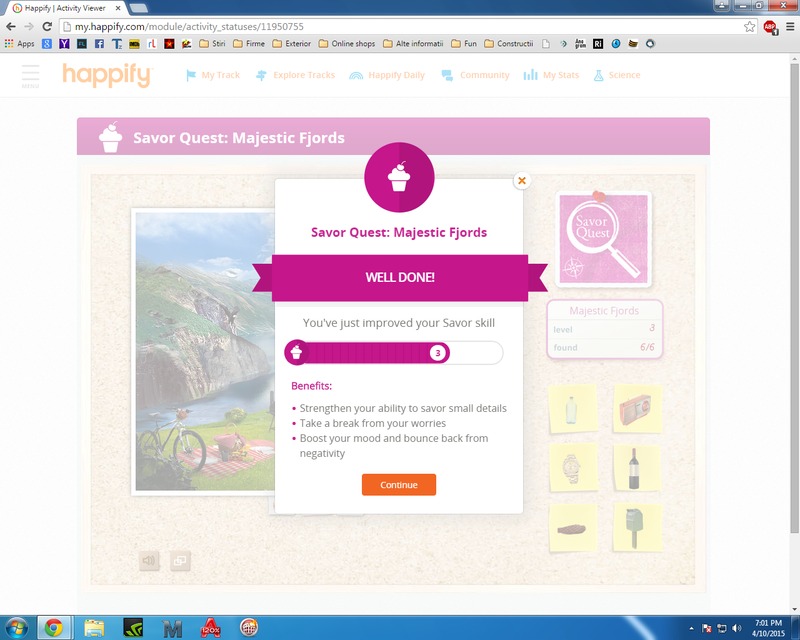Click the browser back arrow
Screen dimensions: 800x640
point(11,27)
